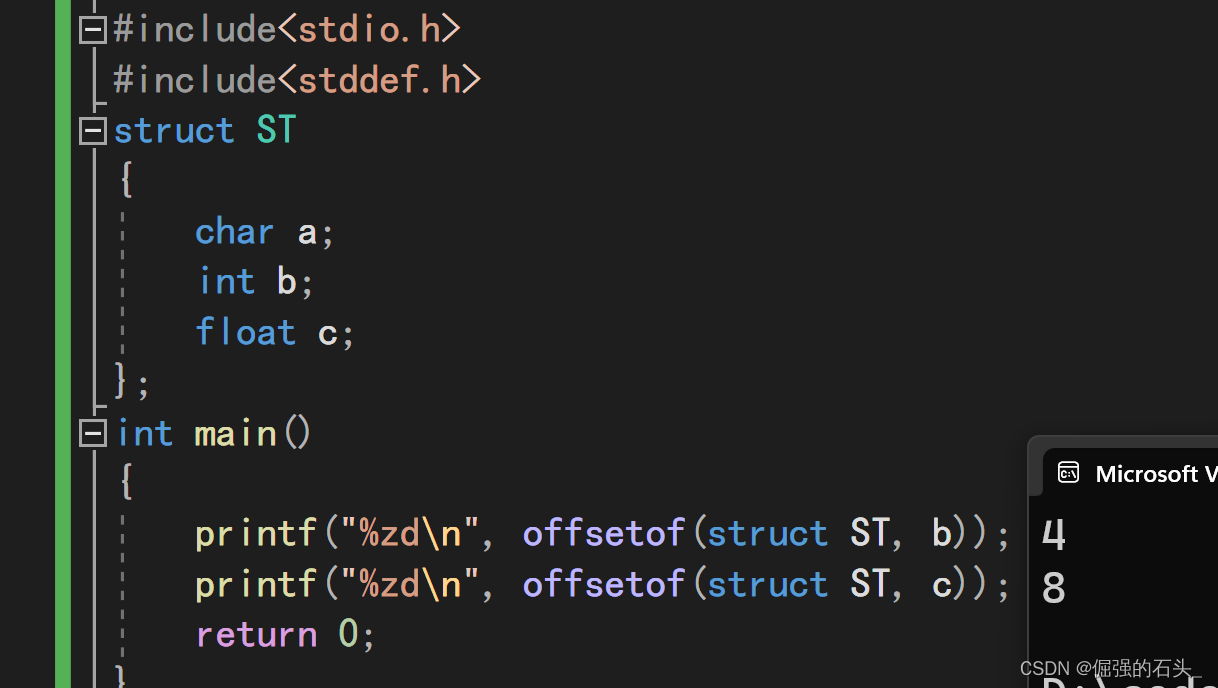Click the console output line showing 4

[x=1054, y=536]
